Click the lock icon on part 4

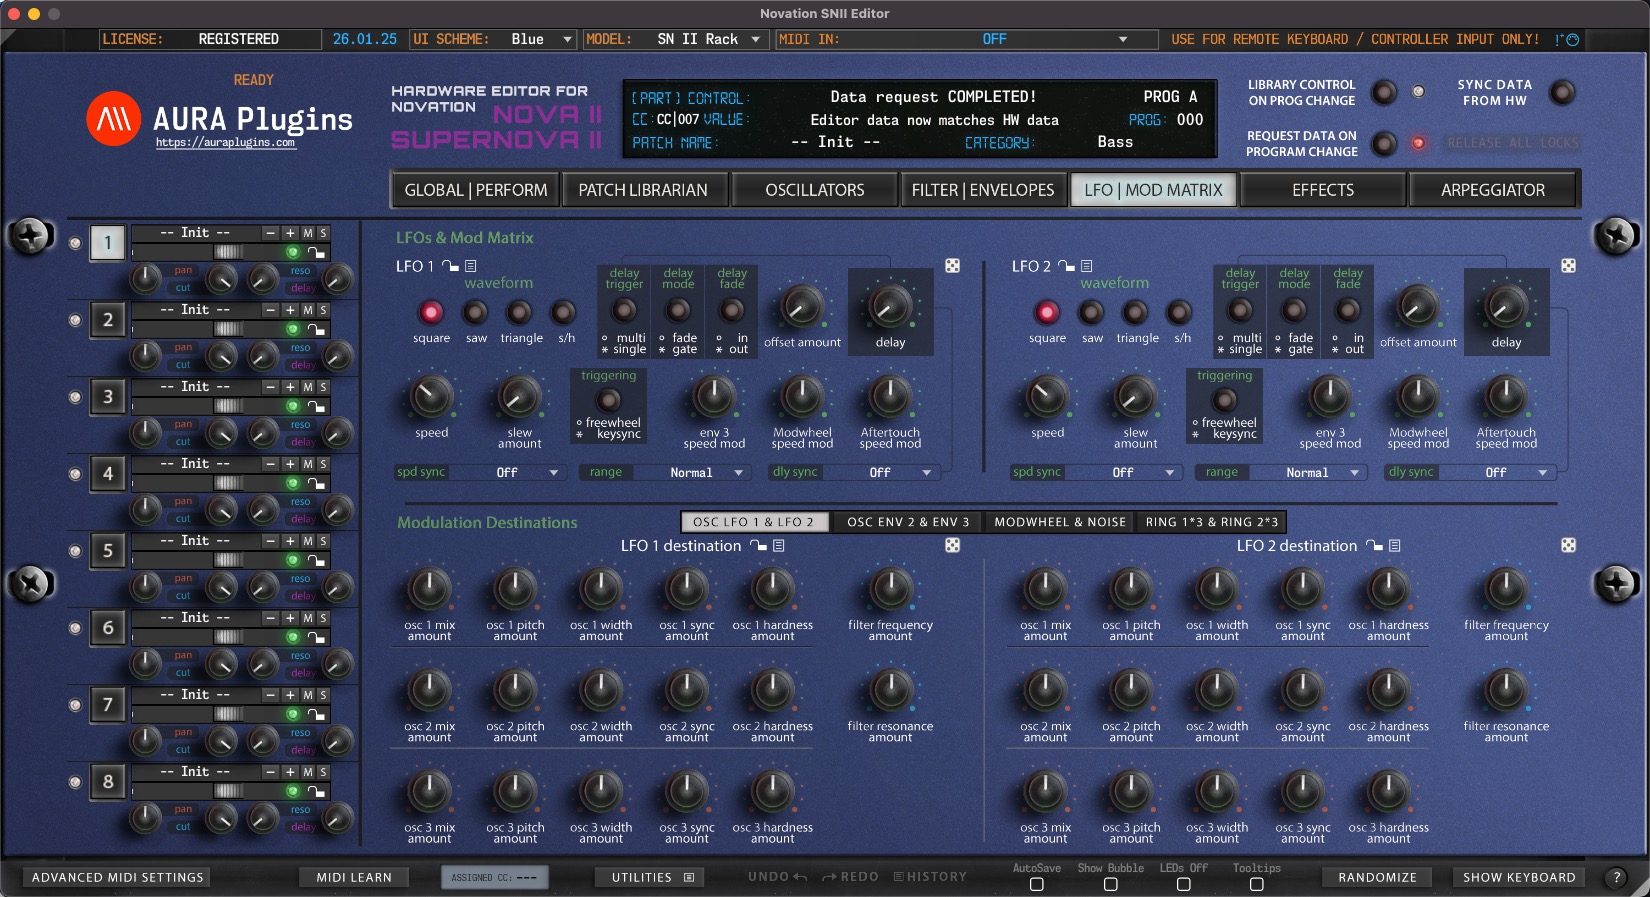(x=316, y=484)
